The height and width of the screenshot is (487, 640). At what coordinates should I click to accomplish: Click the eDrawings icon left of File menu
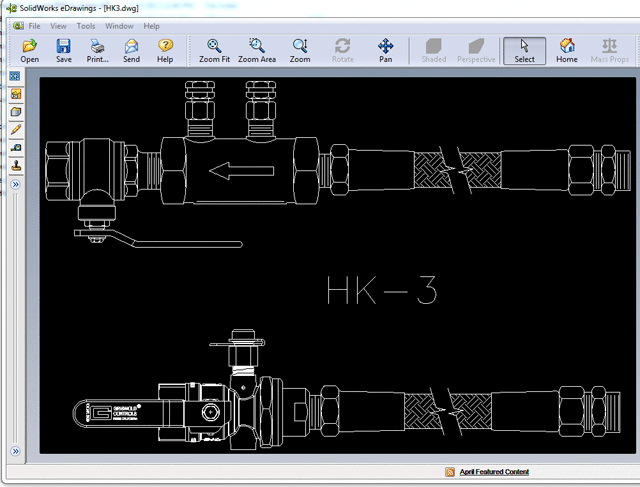coord(18,26)
